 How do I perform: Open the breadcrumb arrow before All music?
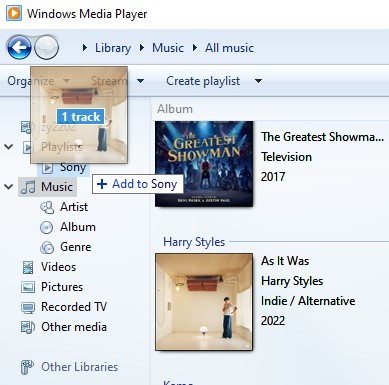point(195,48)
